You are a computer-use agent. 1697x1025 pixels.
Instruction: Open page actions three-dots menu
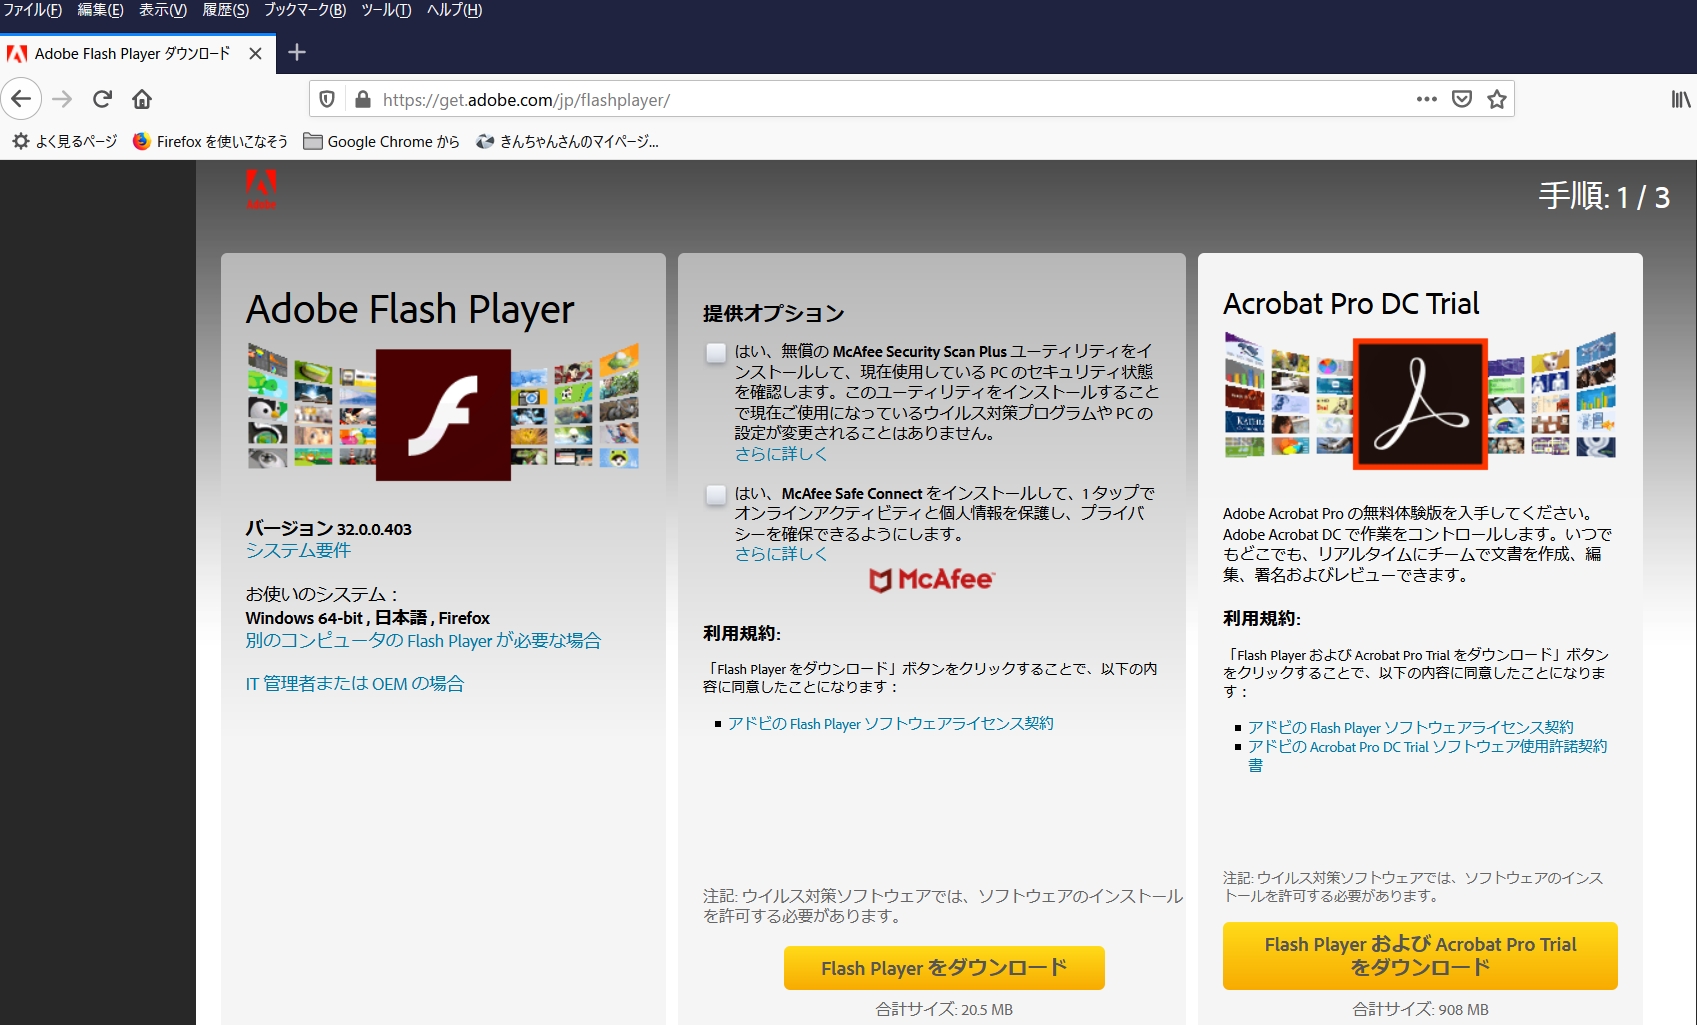click(1427, 99)
